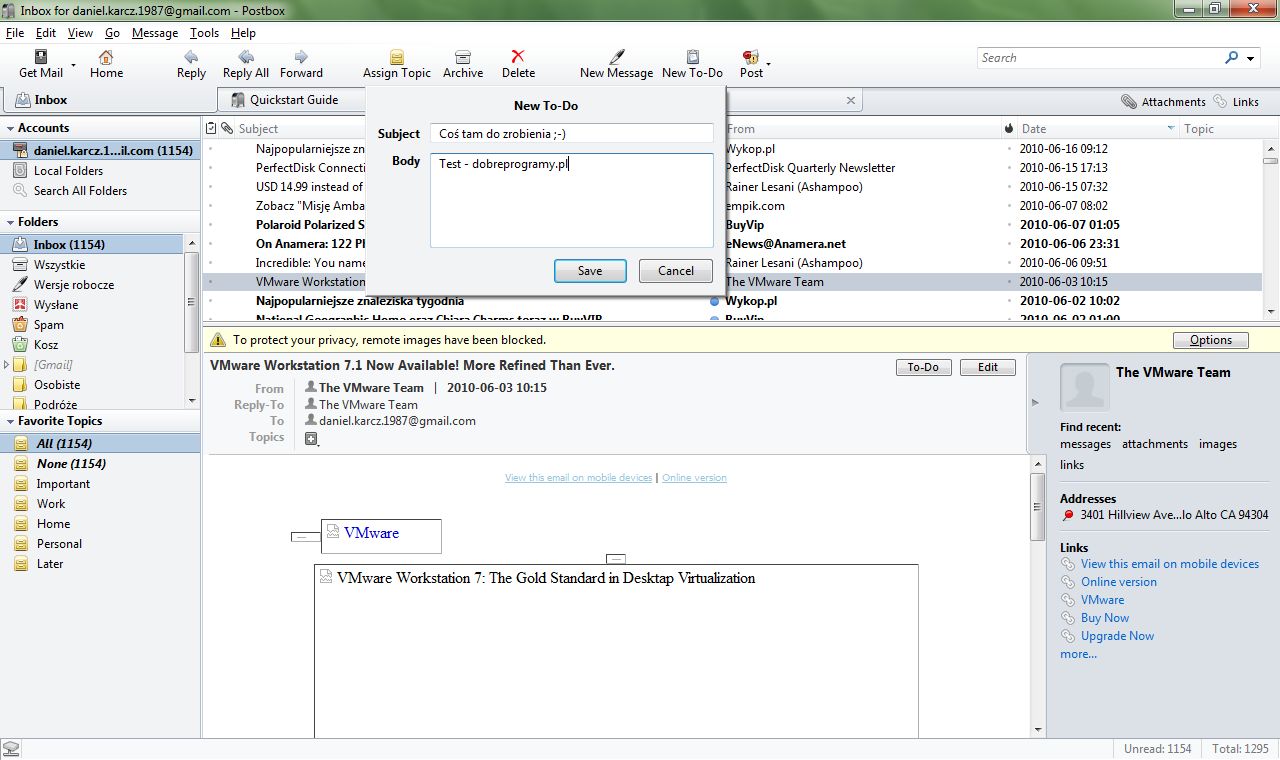Click the Reply All toolbar icon
This screenshot has width=1280, height=760.
pos(245,57)
